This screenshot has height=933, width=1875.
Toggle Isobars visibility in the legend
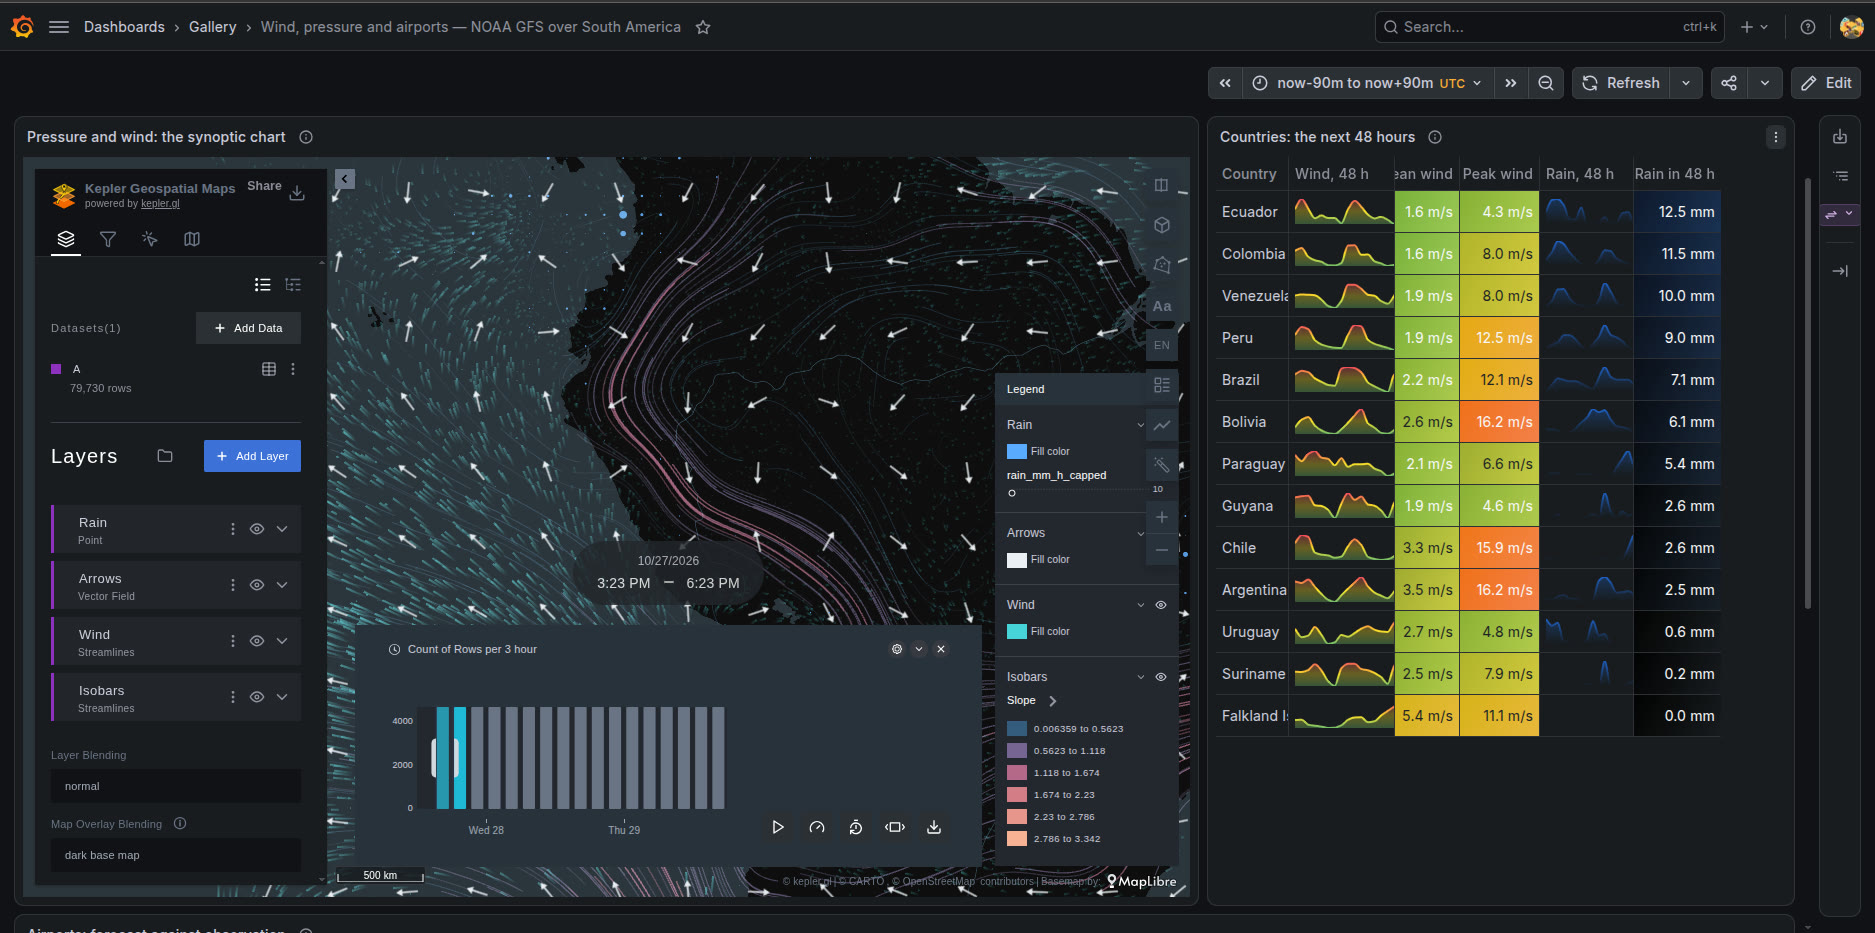[x=1161, y=677]
